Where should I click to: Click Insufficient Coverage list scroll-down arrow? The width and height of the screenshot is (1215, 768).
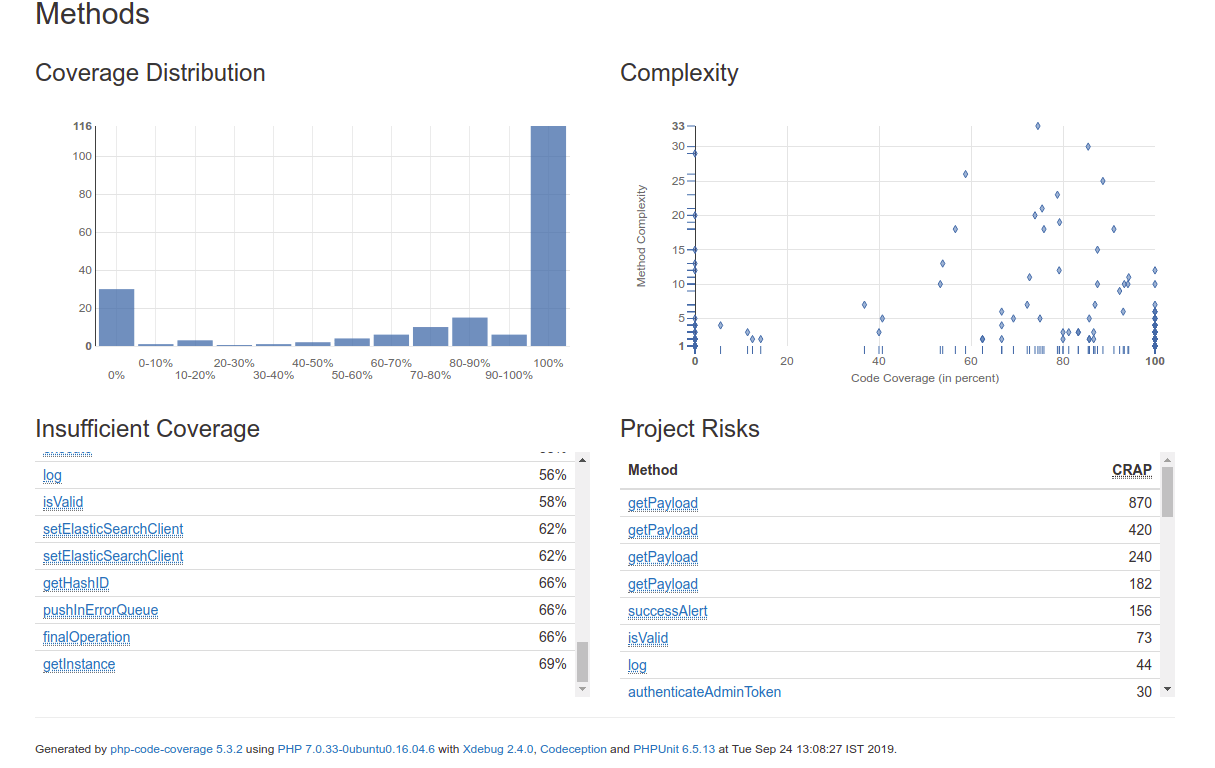pyautogui.click(x=583, y=689)
